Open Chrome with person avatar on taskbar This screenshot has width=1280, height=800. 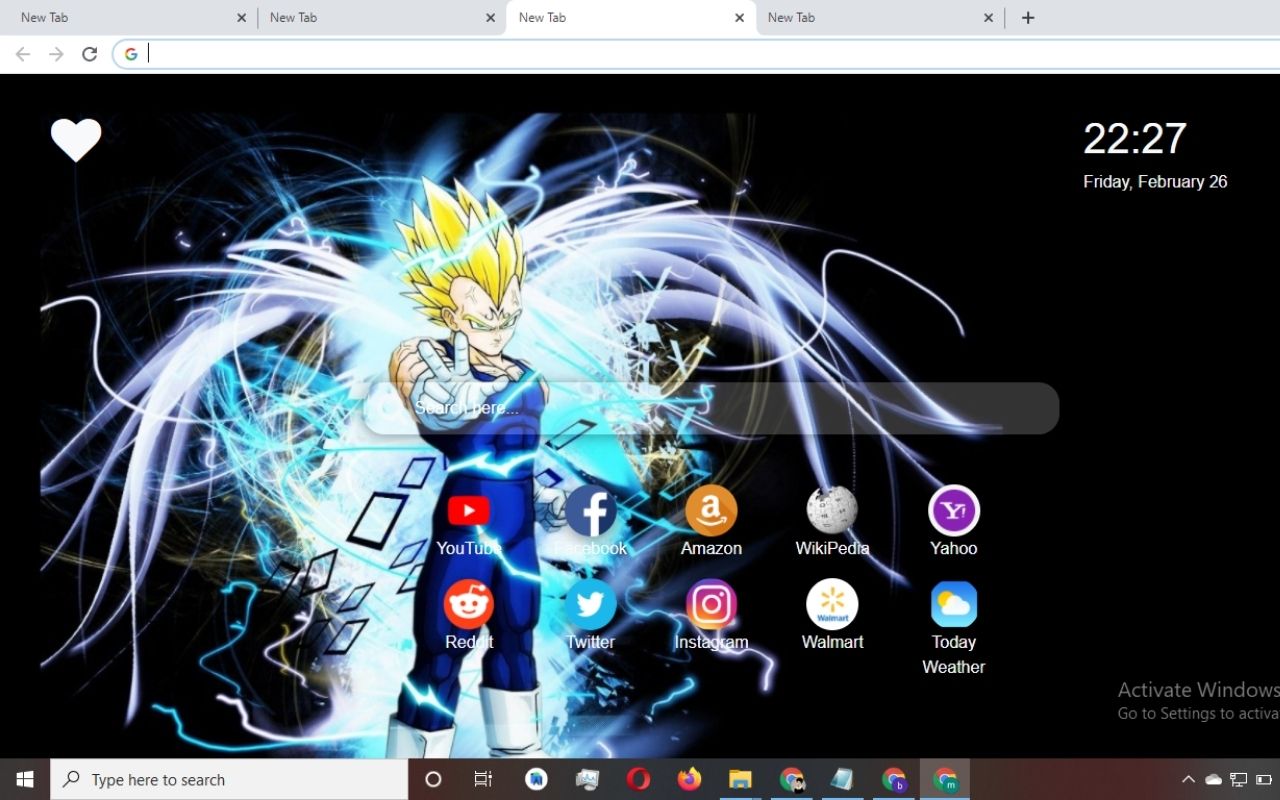coord(791,779)
